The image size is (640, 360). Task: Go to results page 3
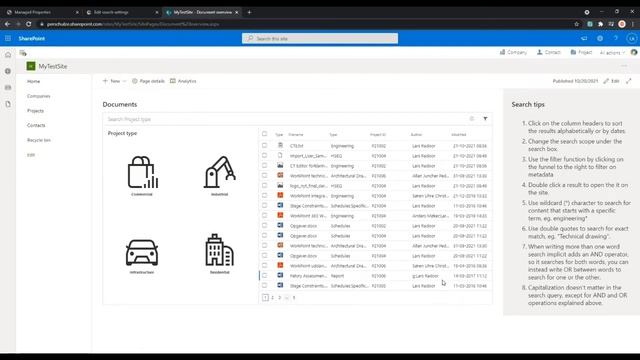point(280,298)
